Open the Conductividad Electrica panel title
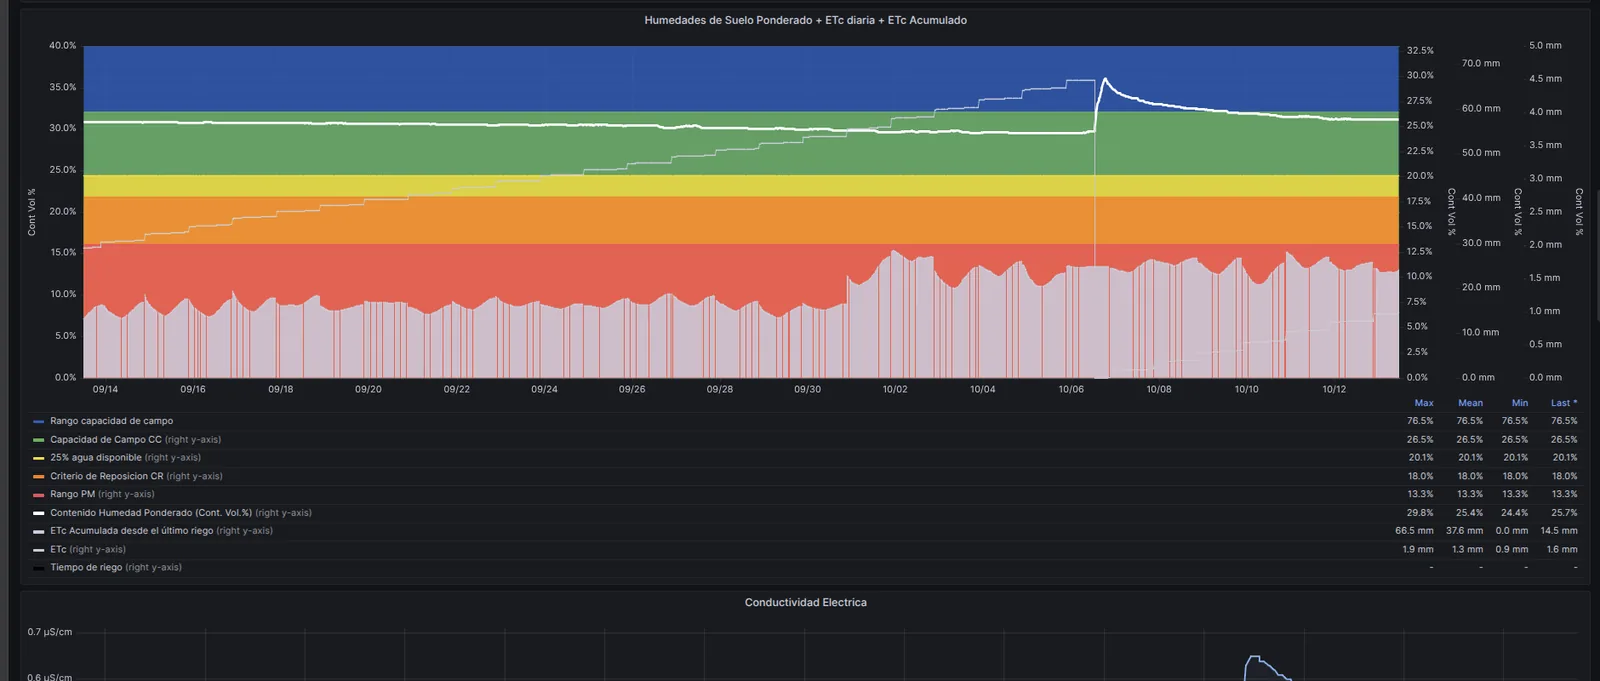Viewport: 1600px width, 681px height. coord(805,603)
